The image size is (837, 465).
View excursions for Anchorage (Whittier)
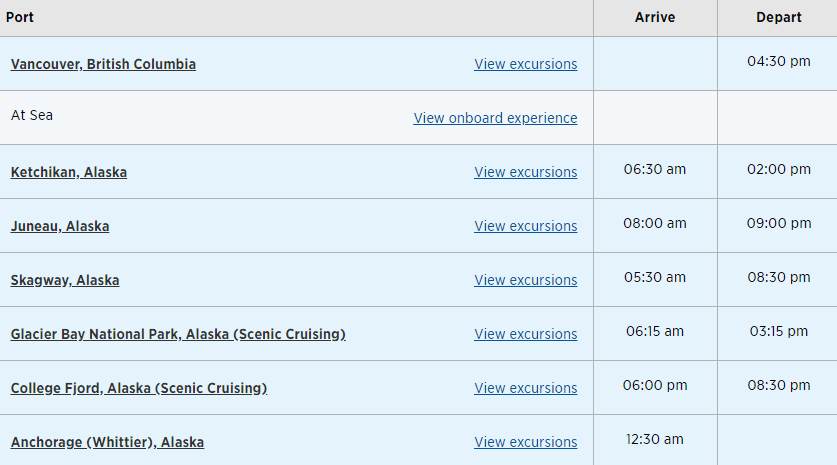click(526, 443)
